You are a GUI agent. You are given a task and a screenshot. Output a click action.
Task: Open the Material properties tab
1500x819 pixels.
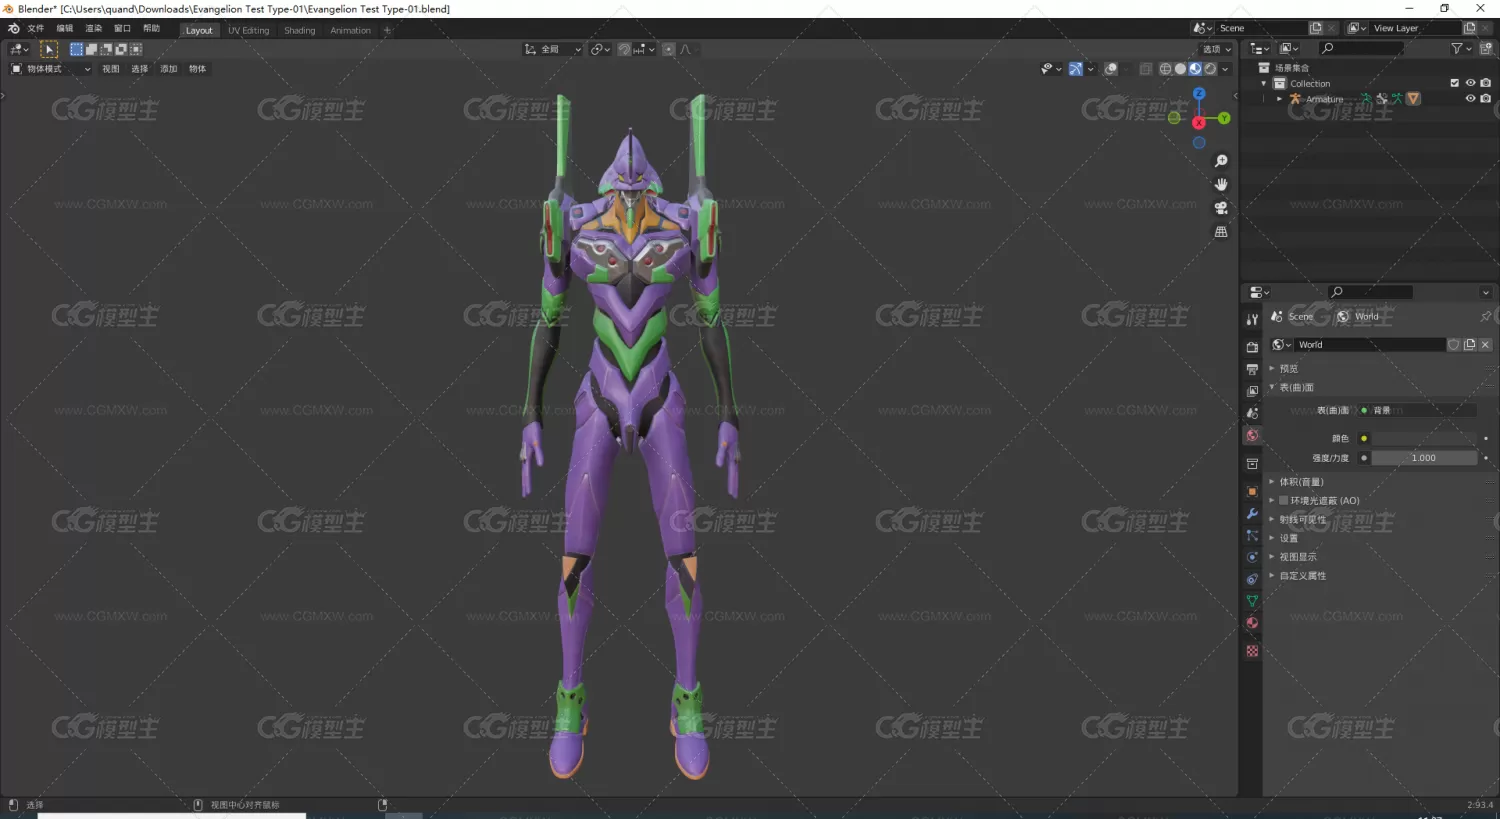(x=1252, y=623)
